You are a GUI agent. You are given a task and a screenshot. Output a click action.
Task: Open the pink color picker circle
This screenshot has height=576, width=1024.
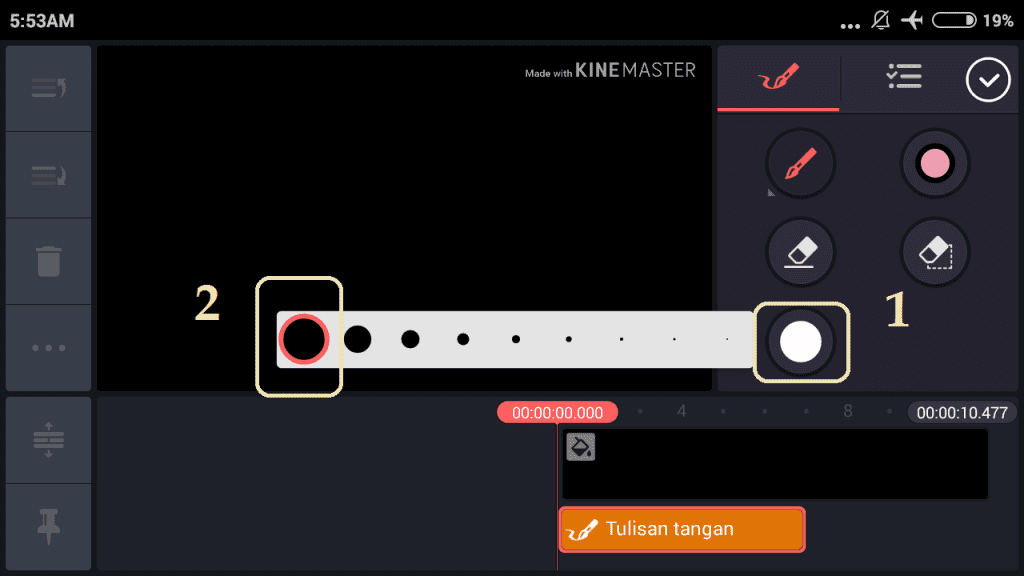coord(935,163)
